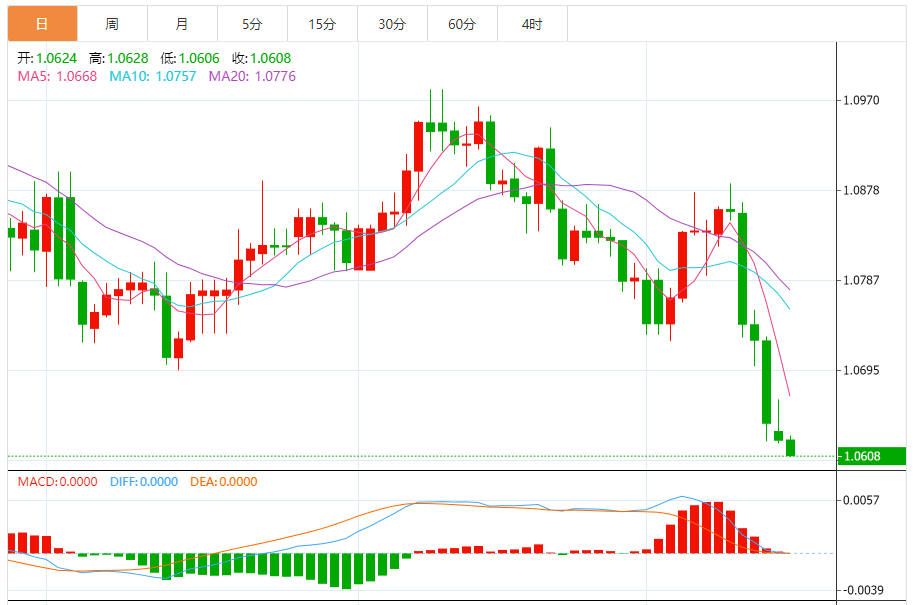Click the 1.0787 price axis label

click(x=861, y=280)
